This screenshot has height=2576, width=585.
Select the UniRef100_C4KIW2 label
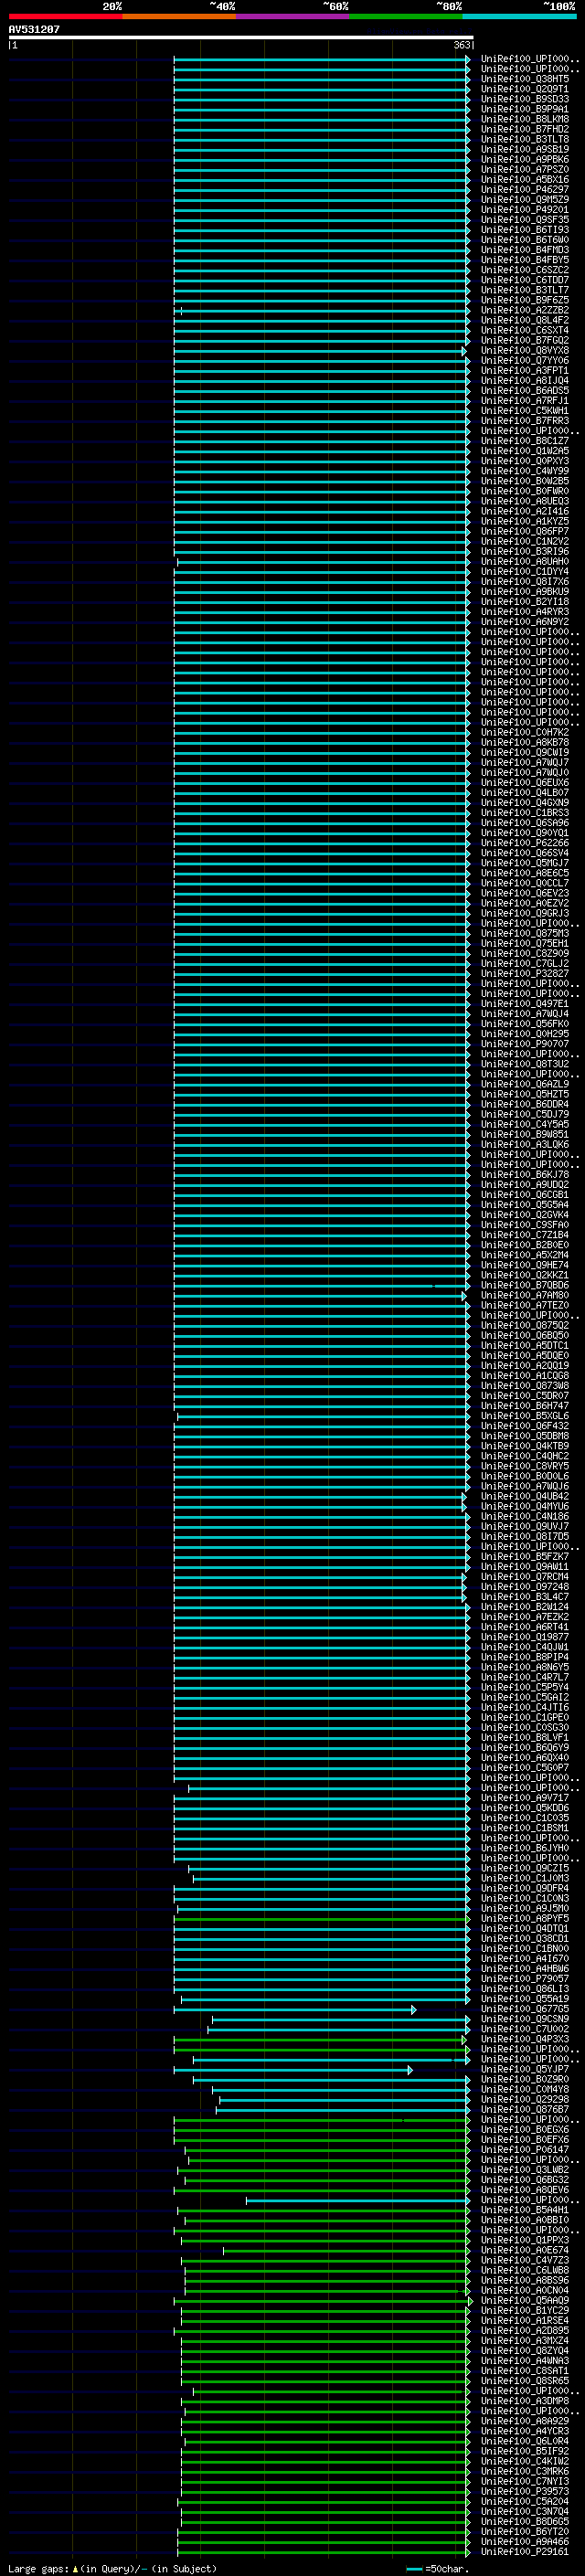click(525, 2462)
